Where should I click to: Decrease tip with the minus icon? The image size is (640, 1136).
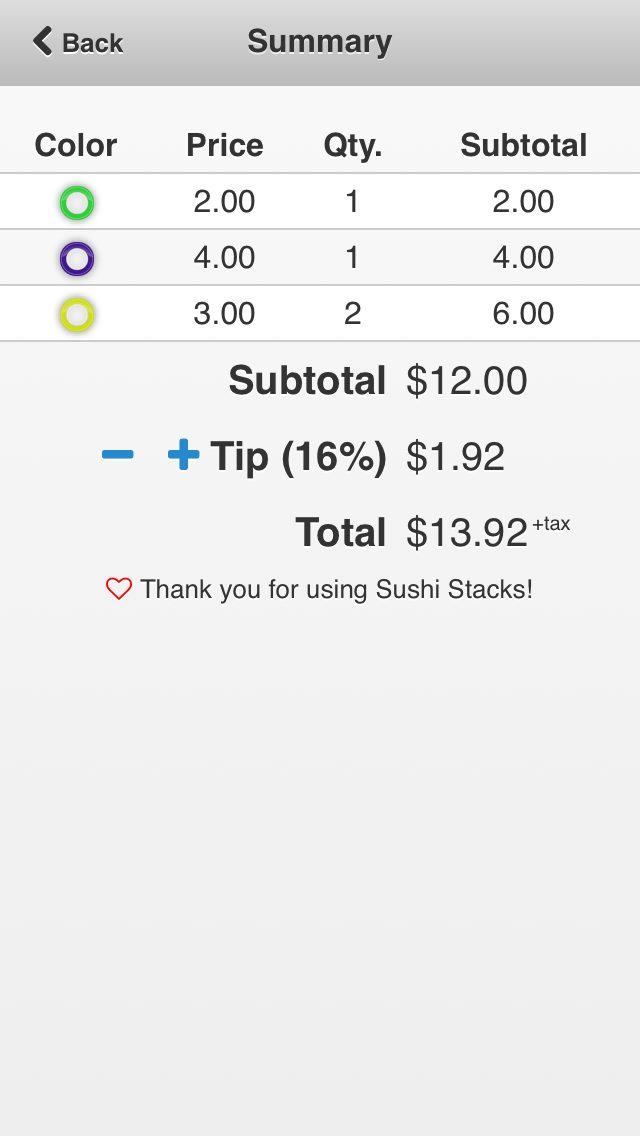pos(117,455)
